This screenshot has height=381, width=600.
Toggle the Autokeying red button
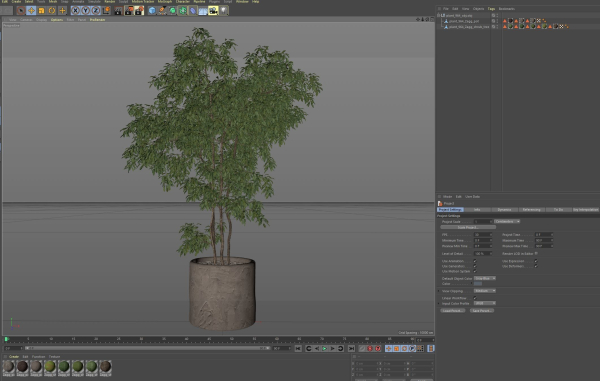point(370,348)
